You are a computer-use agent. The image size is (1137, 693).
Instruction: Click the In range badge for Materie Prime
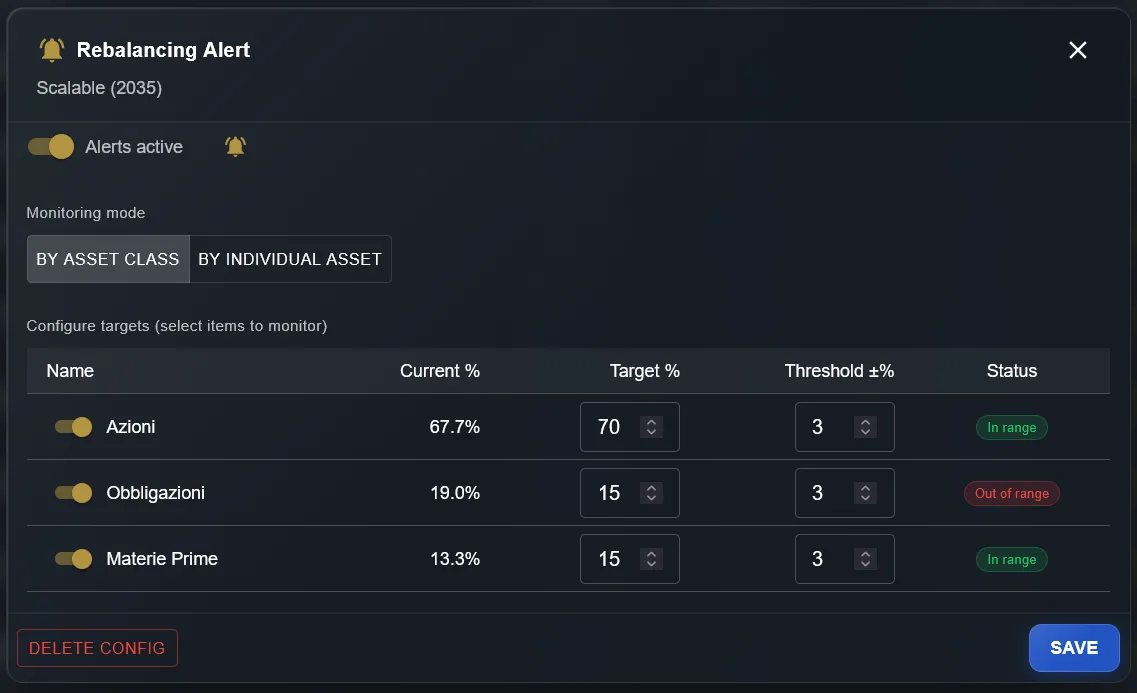[x=1011, y=559]
